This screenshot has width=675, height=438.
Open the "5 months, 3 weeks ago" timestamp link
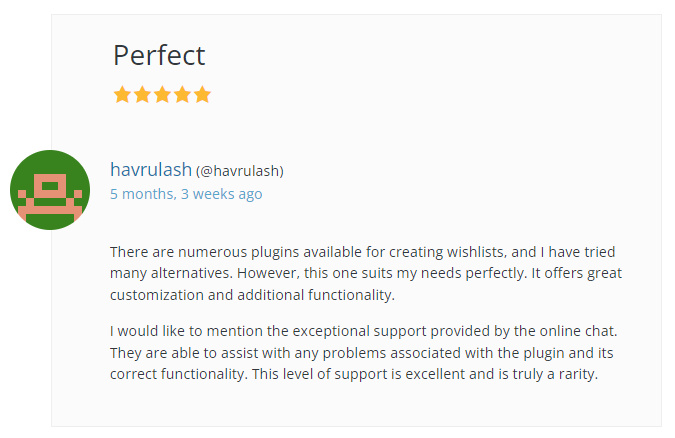point(186,194)
